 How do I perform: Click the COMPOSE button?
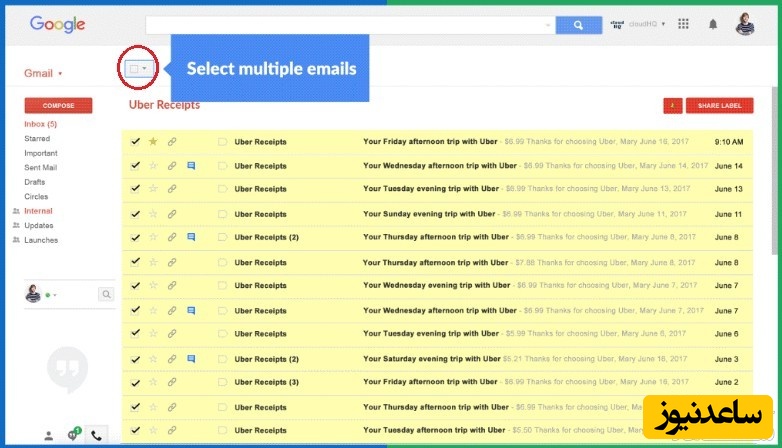pyautogui.click(x=58, y=105)
